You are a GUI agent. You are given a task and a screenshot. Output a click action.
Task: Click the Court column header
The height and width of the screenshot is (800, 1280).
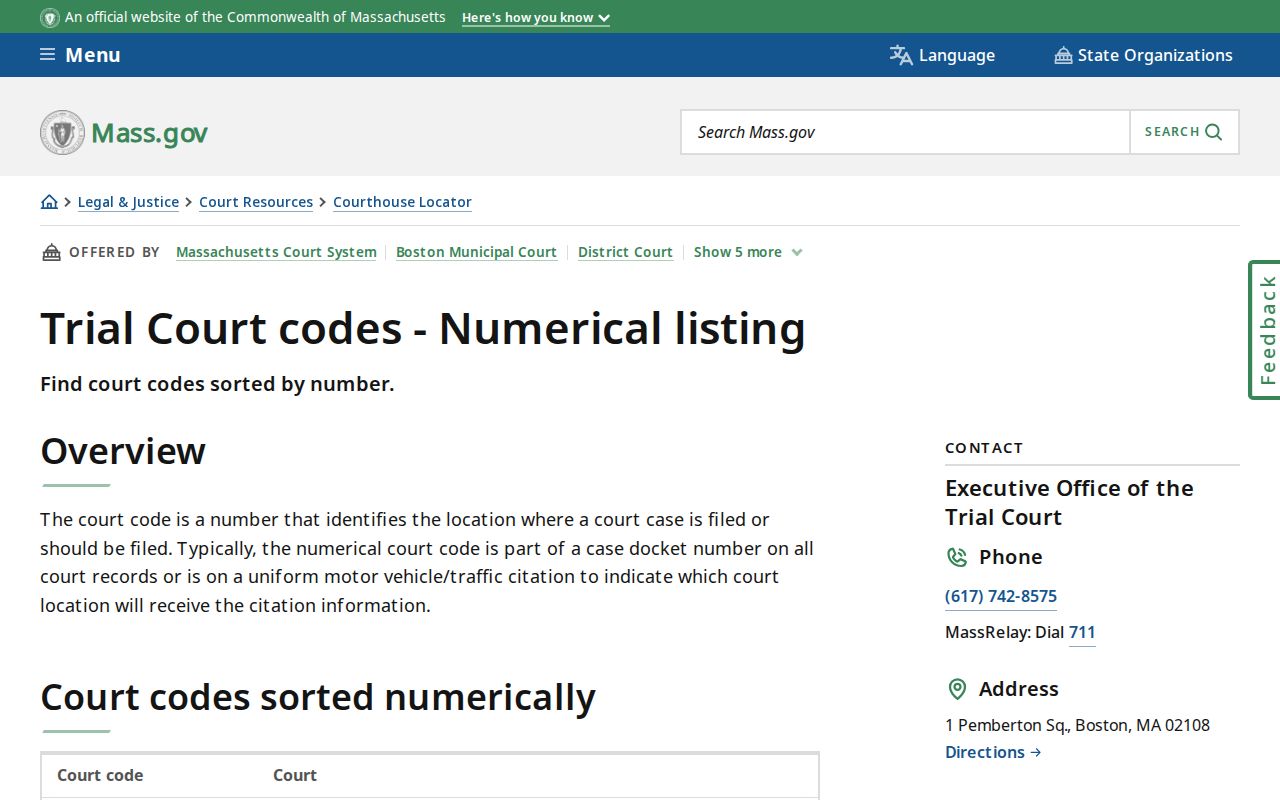pyautogui.click(x=295, y=775)
